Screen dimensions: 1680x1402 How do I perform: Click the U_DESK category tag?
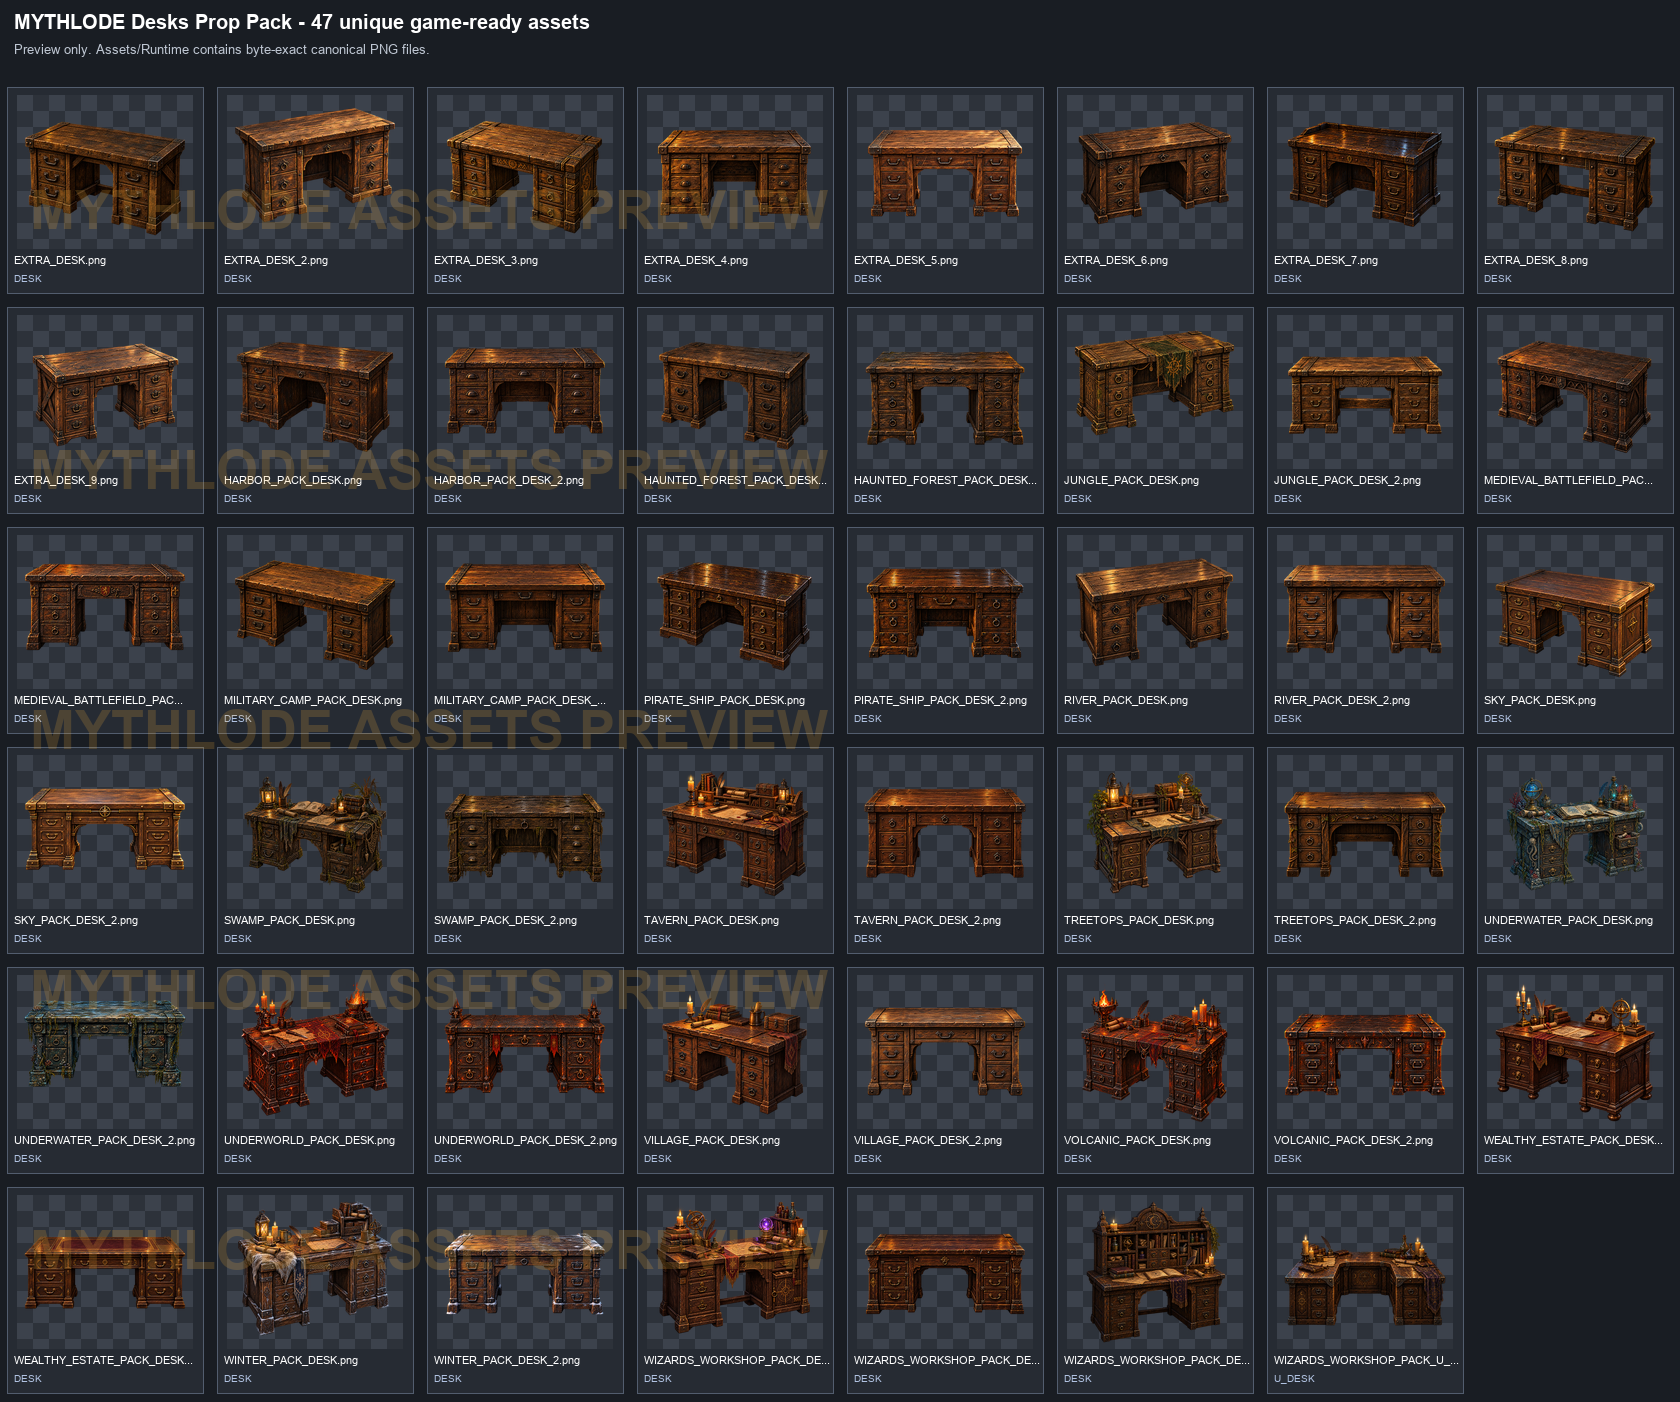pyautogui.click(x=1294, y=1379)
